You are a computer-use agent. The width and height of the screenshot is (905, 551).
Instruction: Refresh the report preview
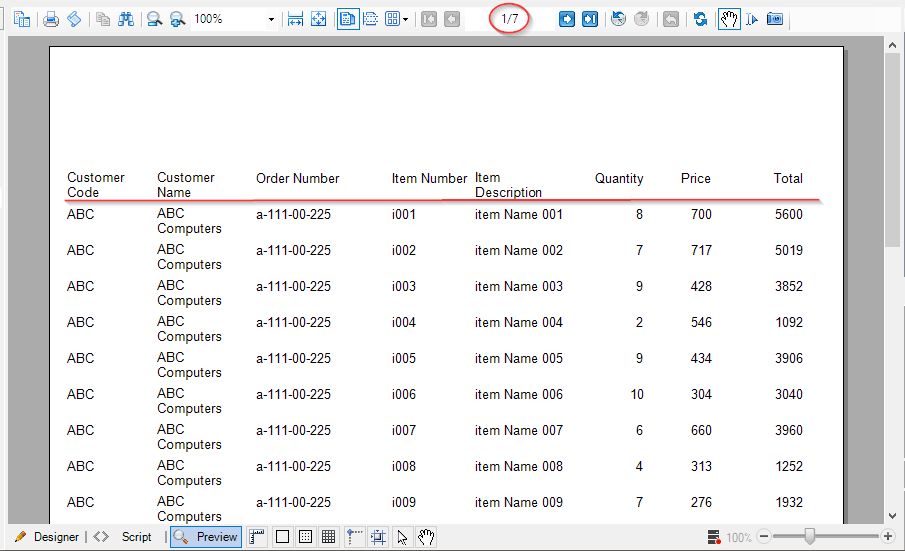(700, 20)
